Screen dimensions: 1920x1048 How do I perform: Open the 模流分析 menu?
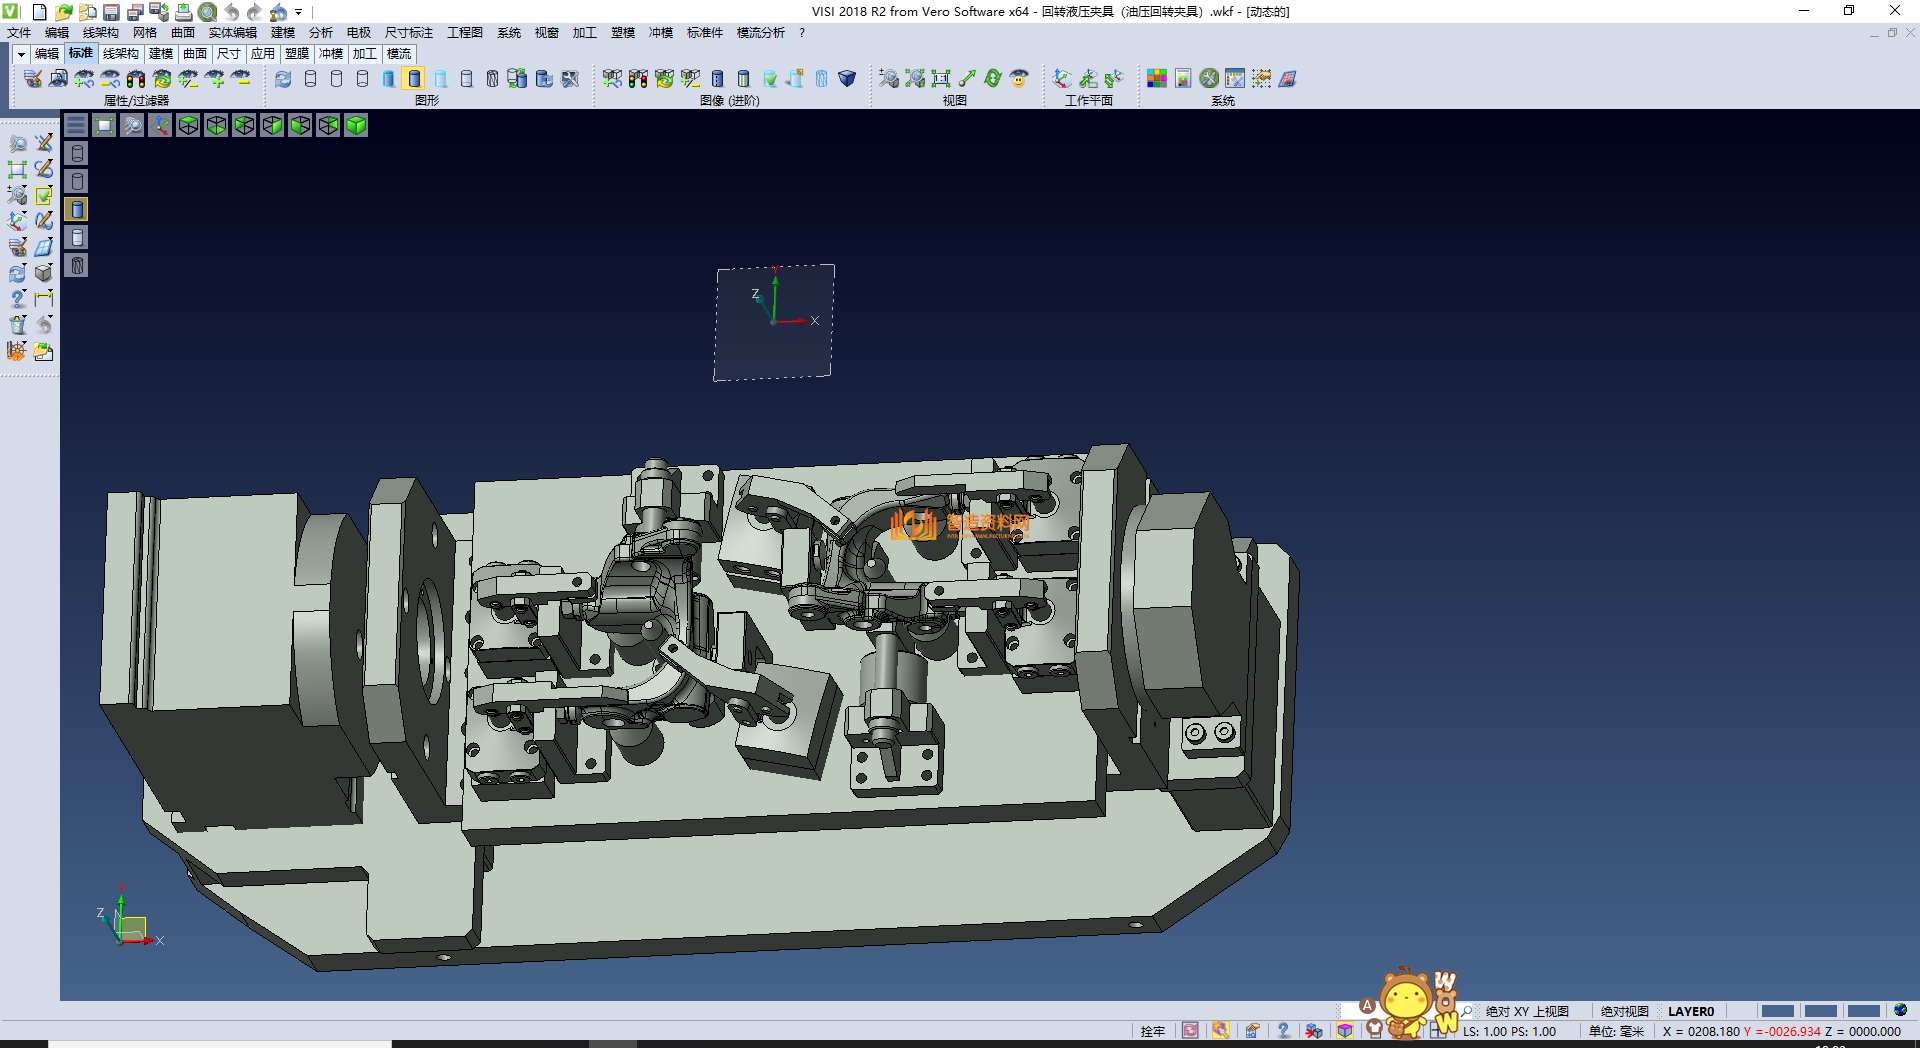point(760,33)
